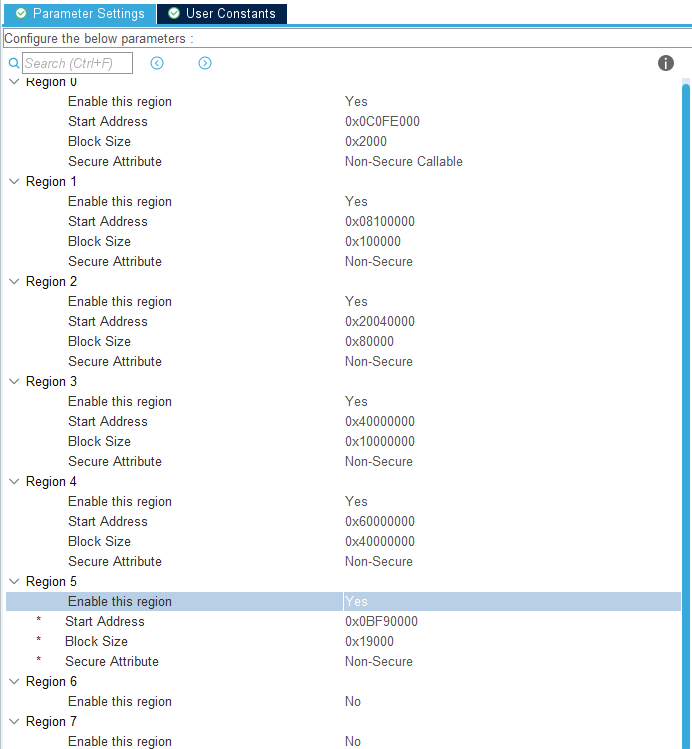The height and width of the screenshot is (749, 692).
Task: Select Region 2 Enable value Yes
Action: [356, 301]
